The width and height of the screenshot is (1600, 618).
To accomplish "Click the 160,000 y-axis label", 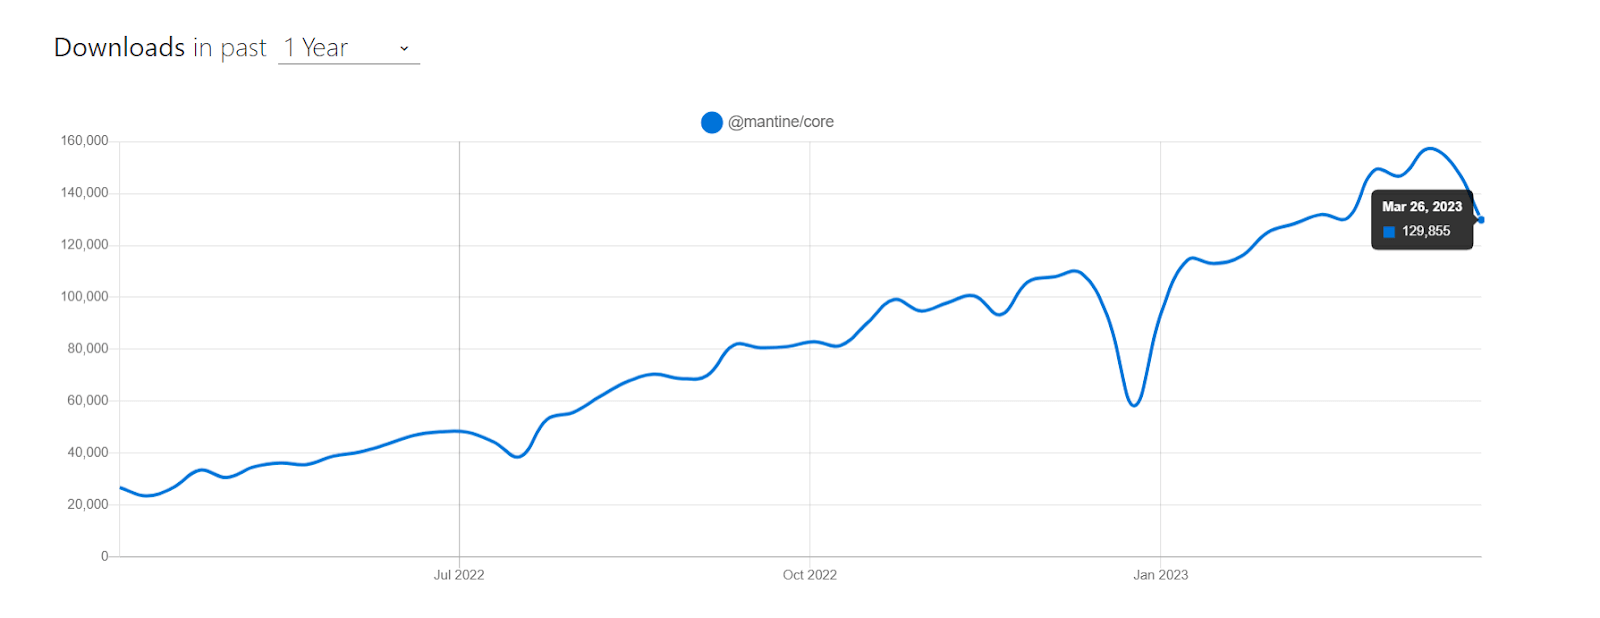I will point(84,141).
